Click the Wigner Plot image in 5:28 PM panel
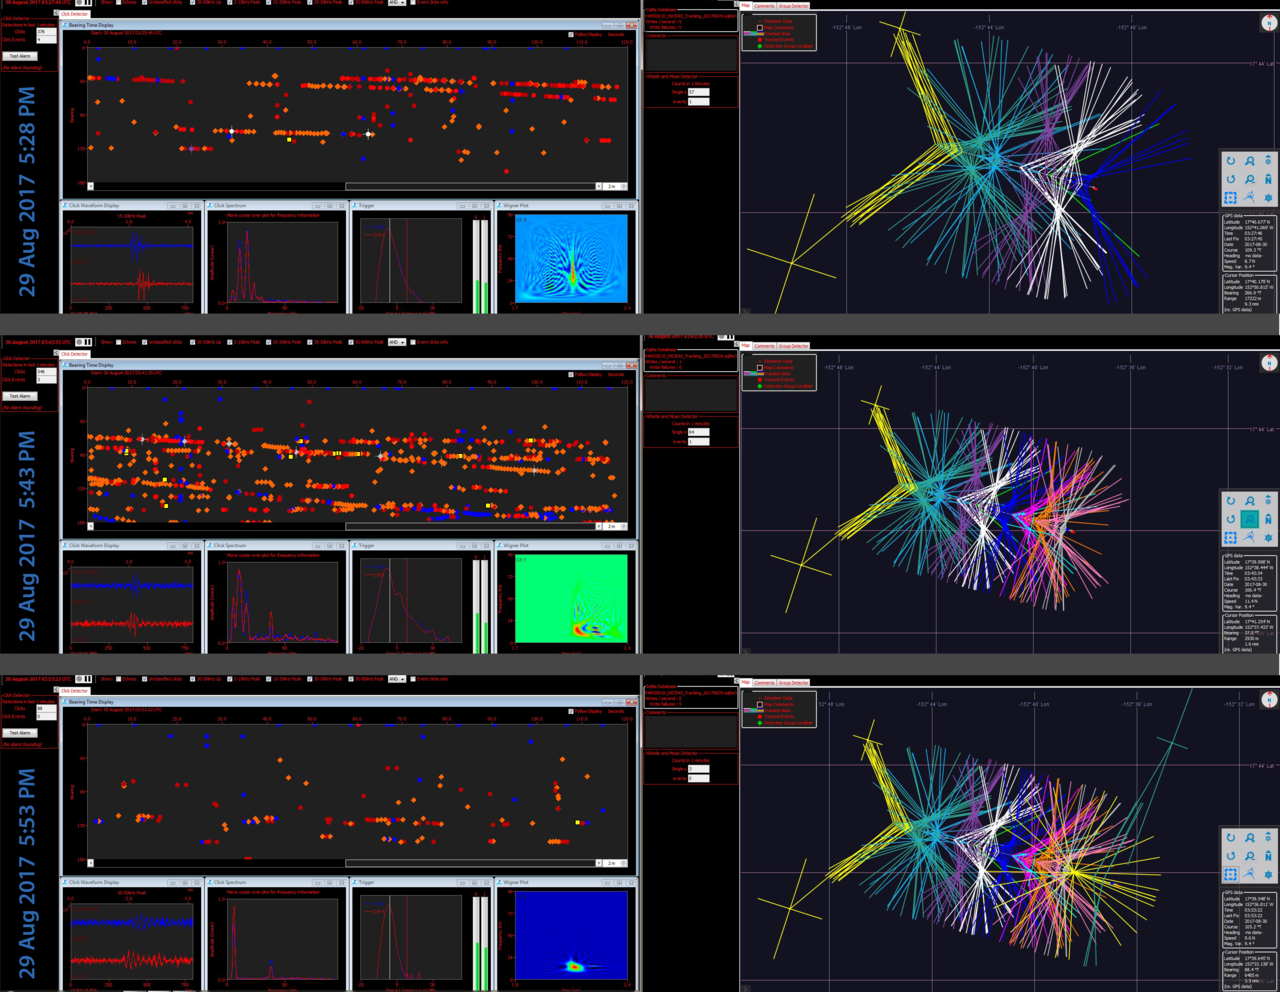1280x992 pixels. 571,258
